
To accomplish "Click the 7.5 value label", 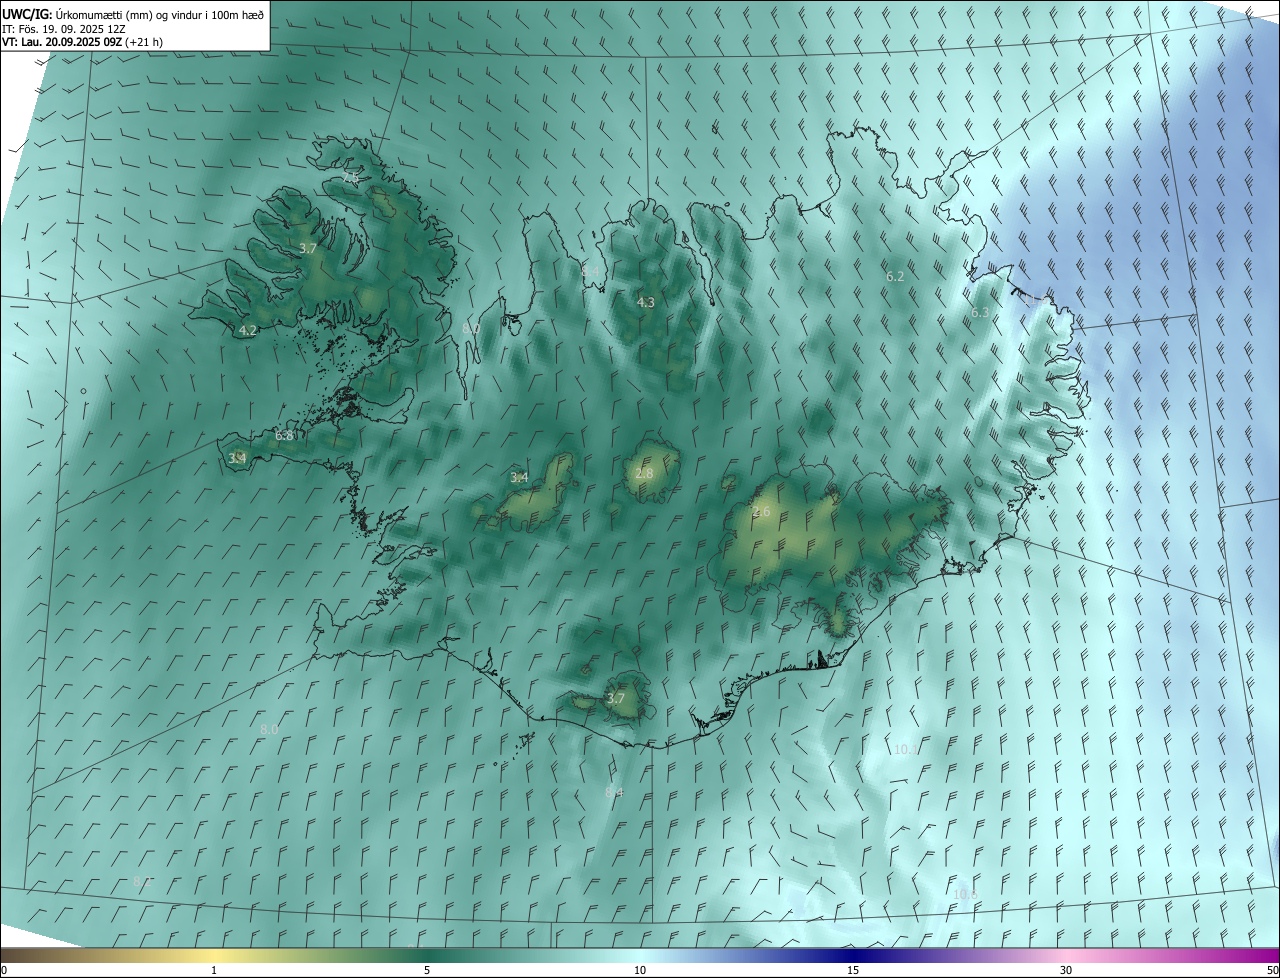I will click(350, 177).
